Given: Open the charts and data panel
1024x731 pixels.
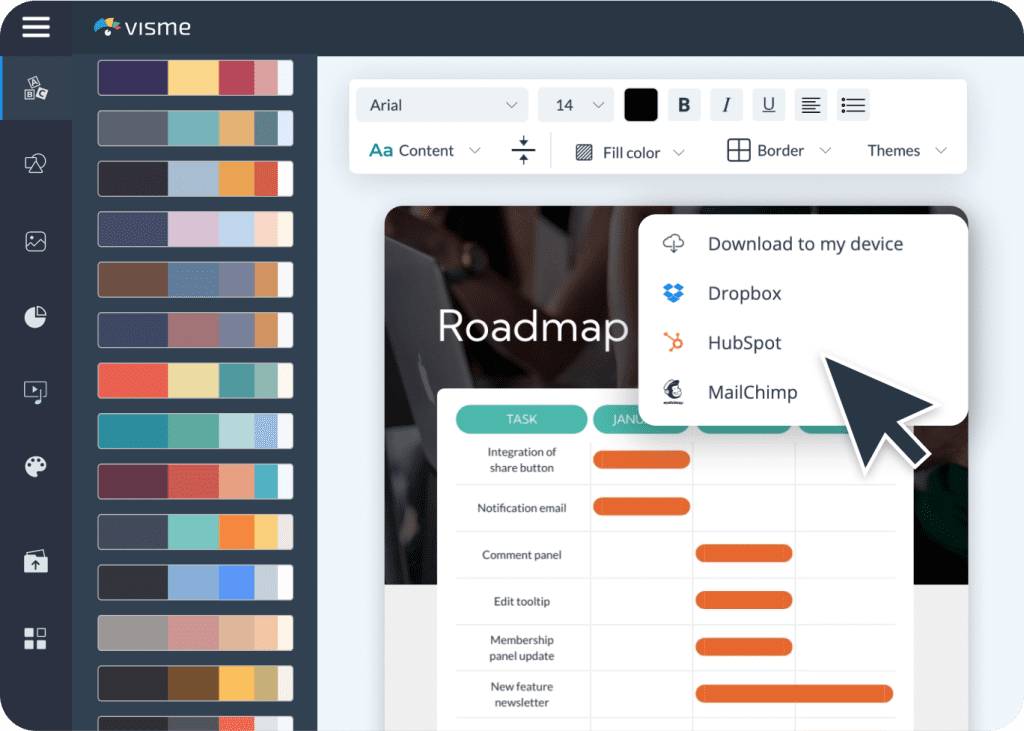Looking at the screenshot, I should pos(35,316).
